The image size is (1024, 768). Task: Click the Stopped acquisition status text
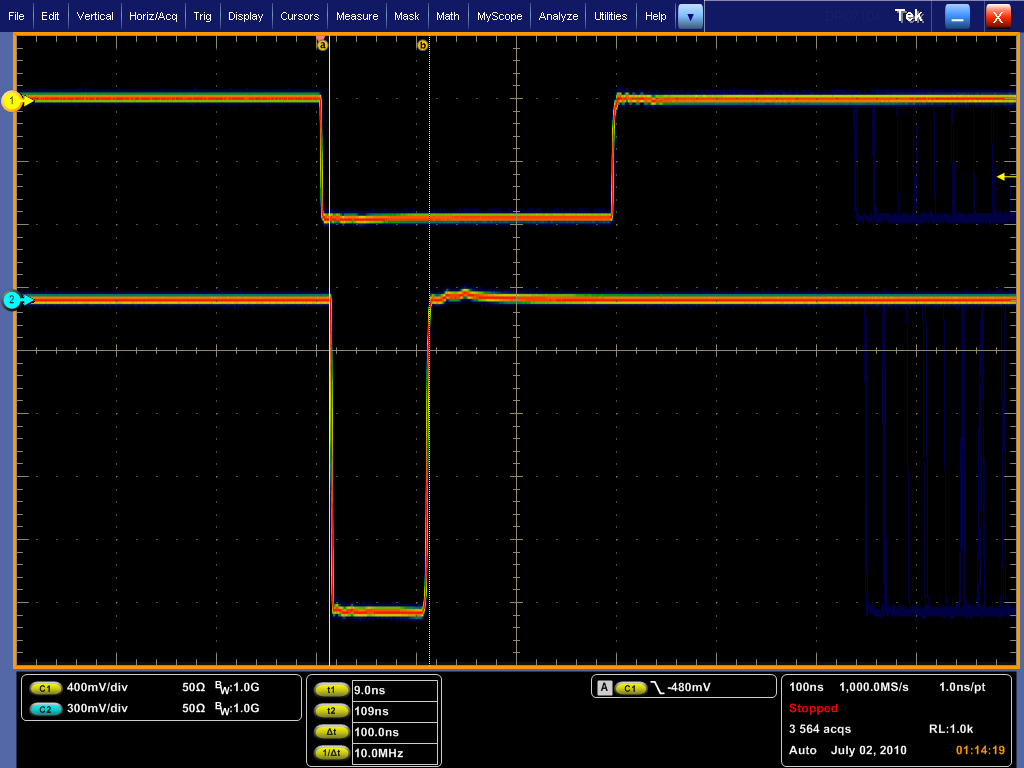(x=813, y=708)
